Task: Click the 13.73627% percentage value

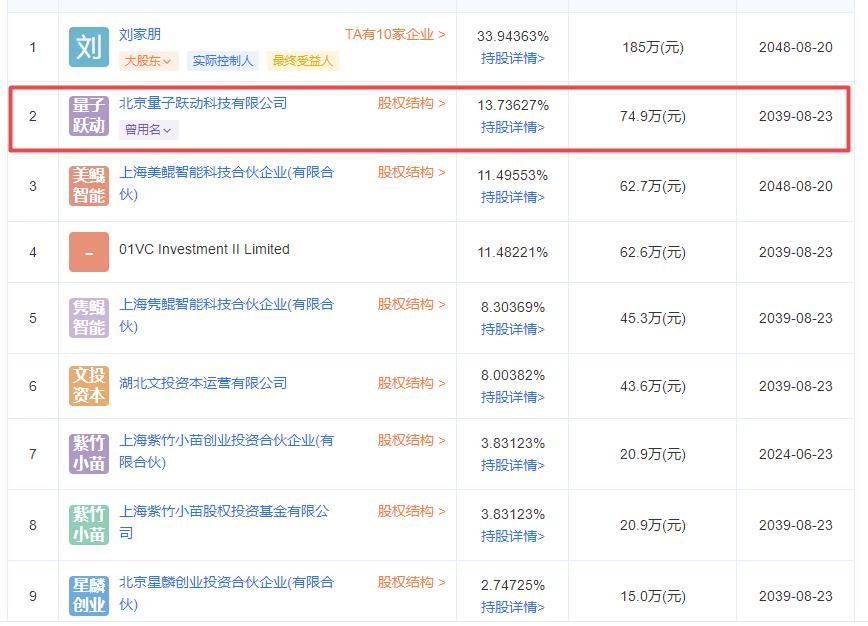Action: click(x=513, y=106)
